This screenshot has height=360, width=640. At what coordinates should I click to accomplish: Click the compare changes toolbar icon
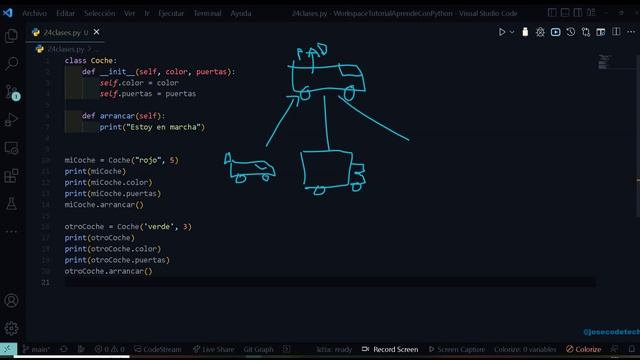(x=586, y=32)
